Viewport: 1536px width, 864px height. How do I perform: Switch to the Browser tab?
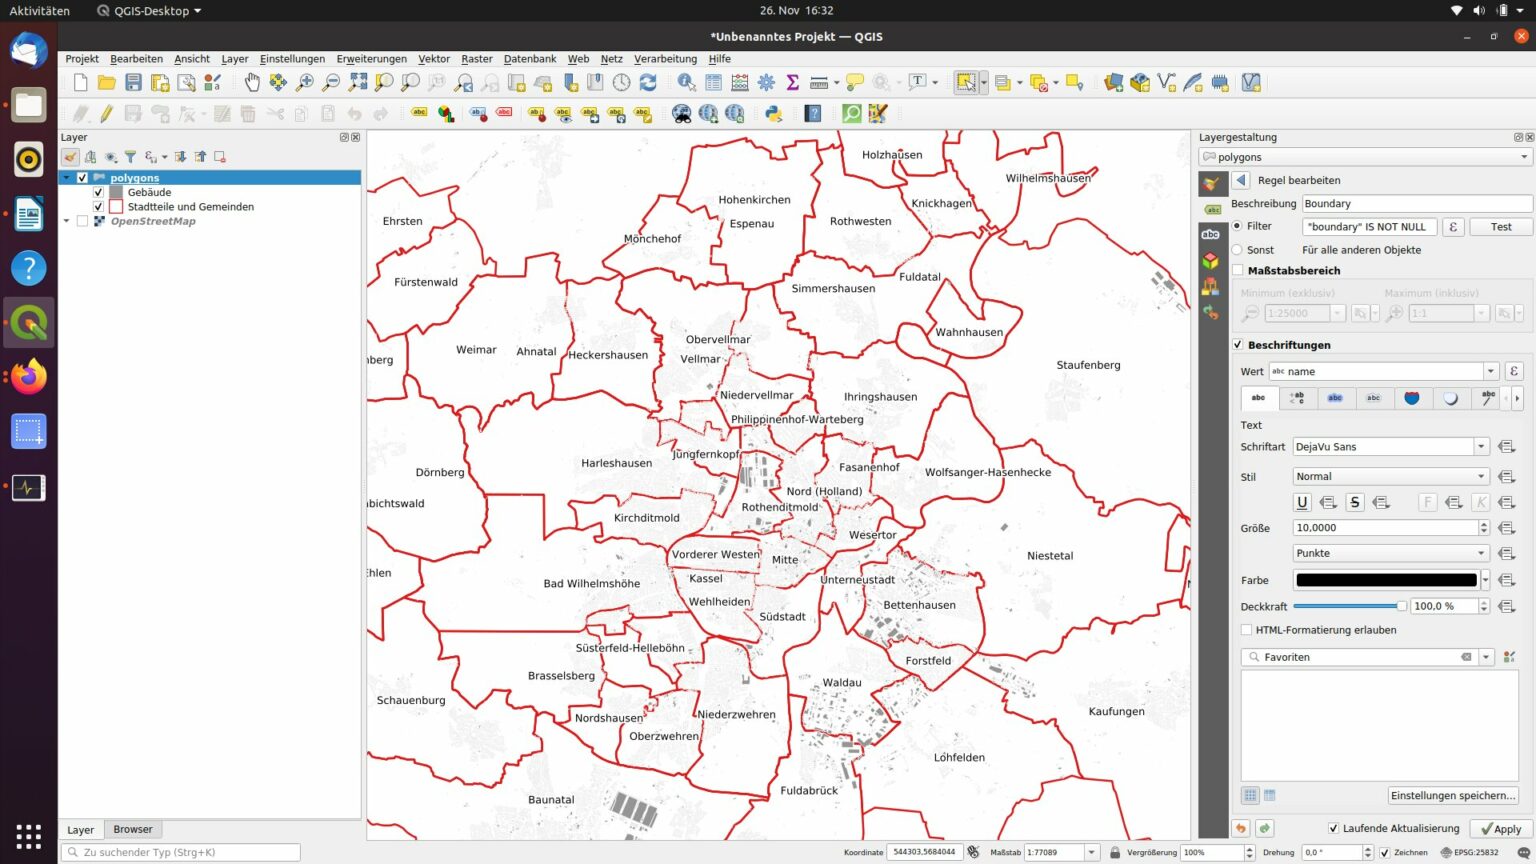pos(132,829)
